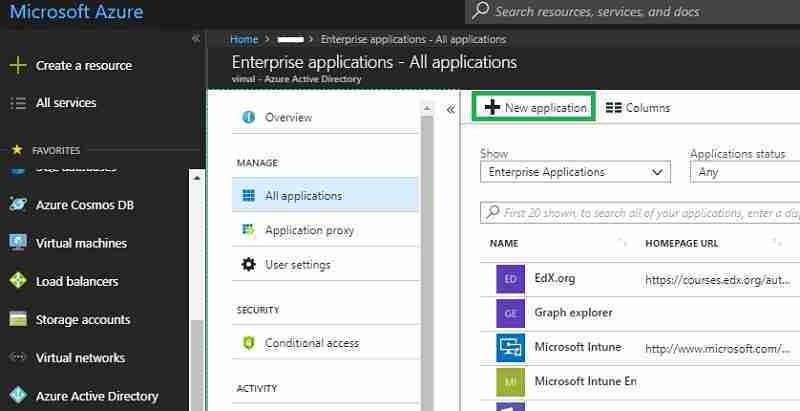Click Virtual networks in favorites
Image resolution: width=800 pixels, height=411 pixels.
click(80, 358)
